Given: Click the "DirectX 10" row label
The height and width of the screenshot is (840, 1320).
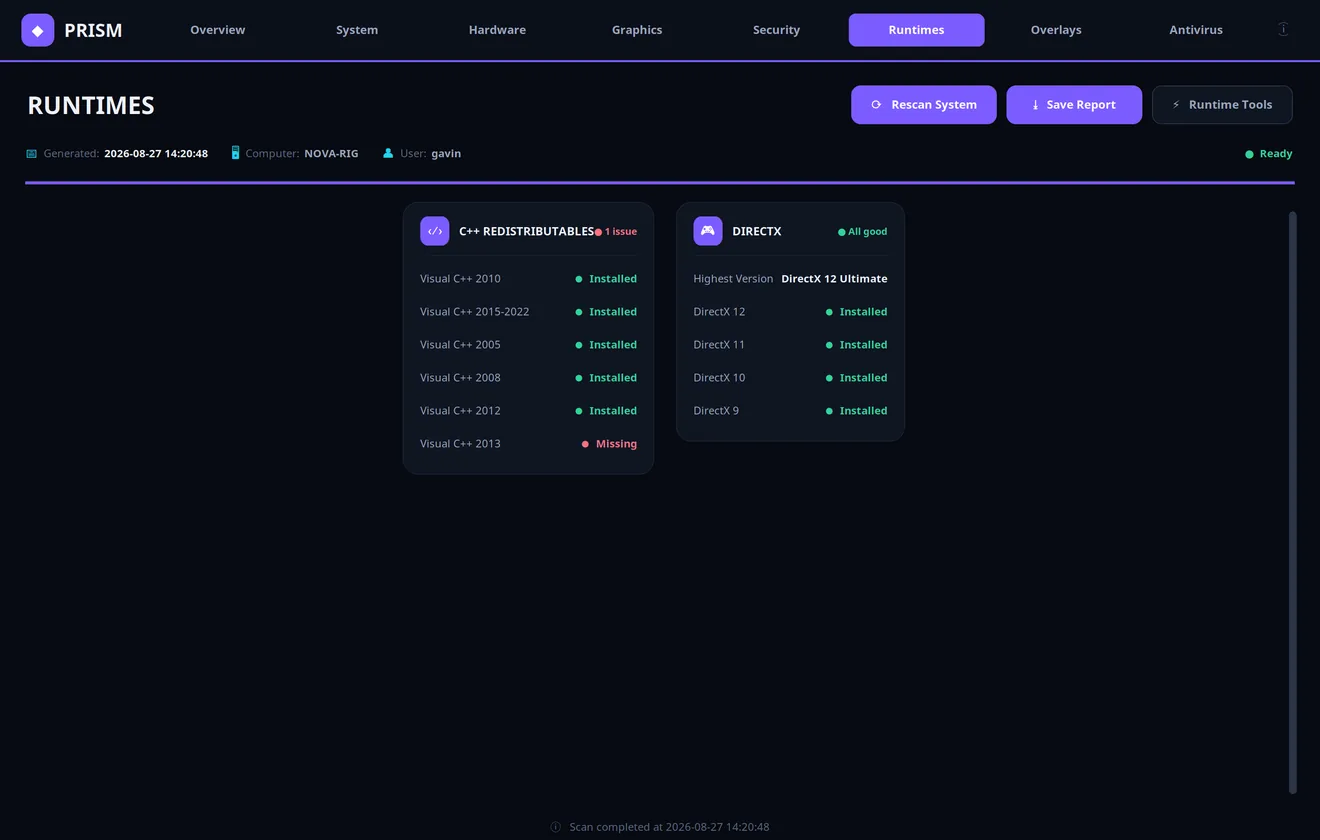Looking at the screenshot, I should tap(719, 378).
